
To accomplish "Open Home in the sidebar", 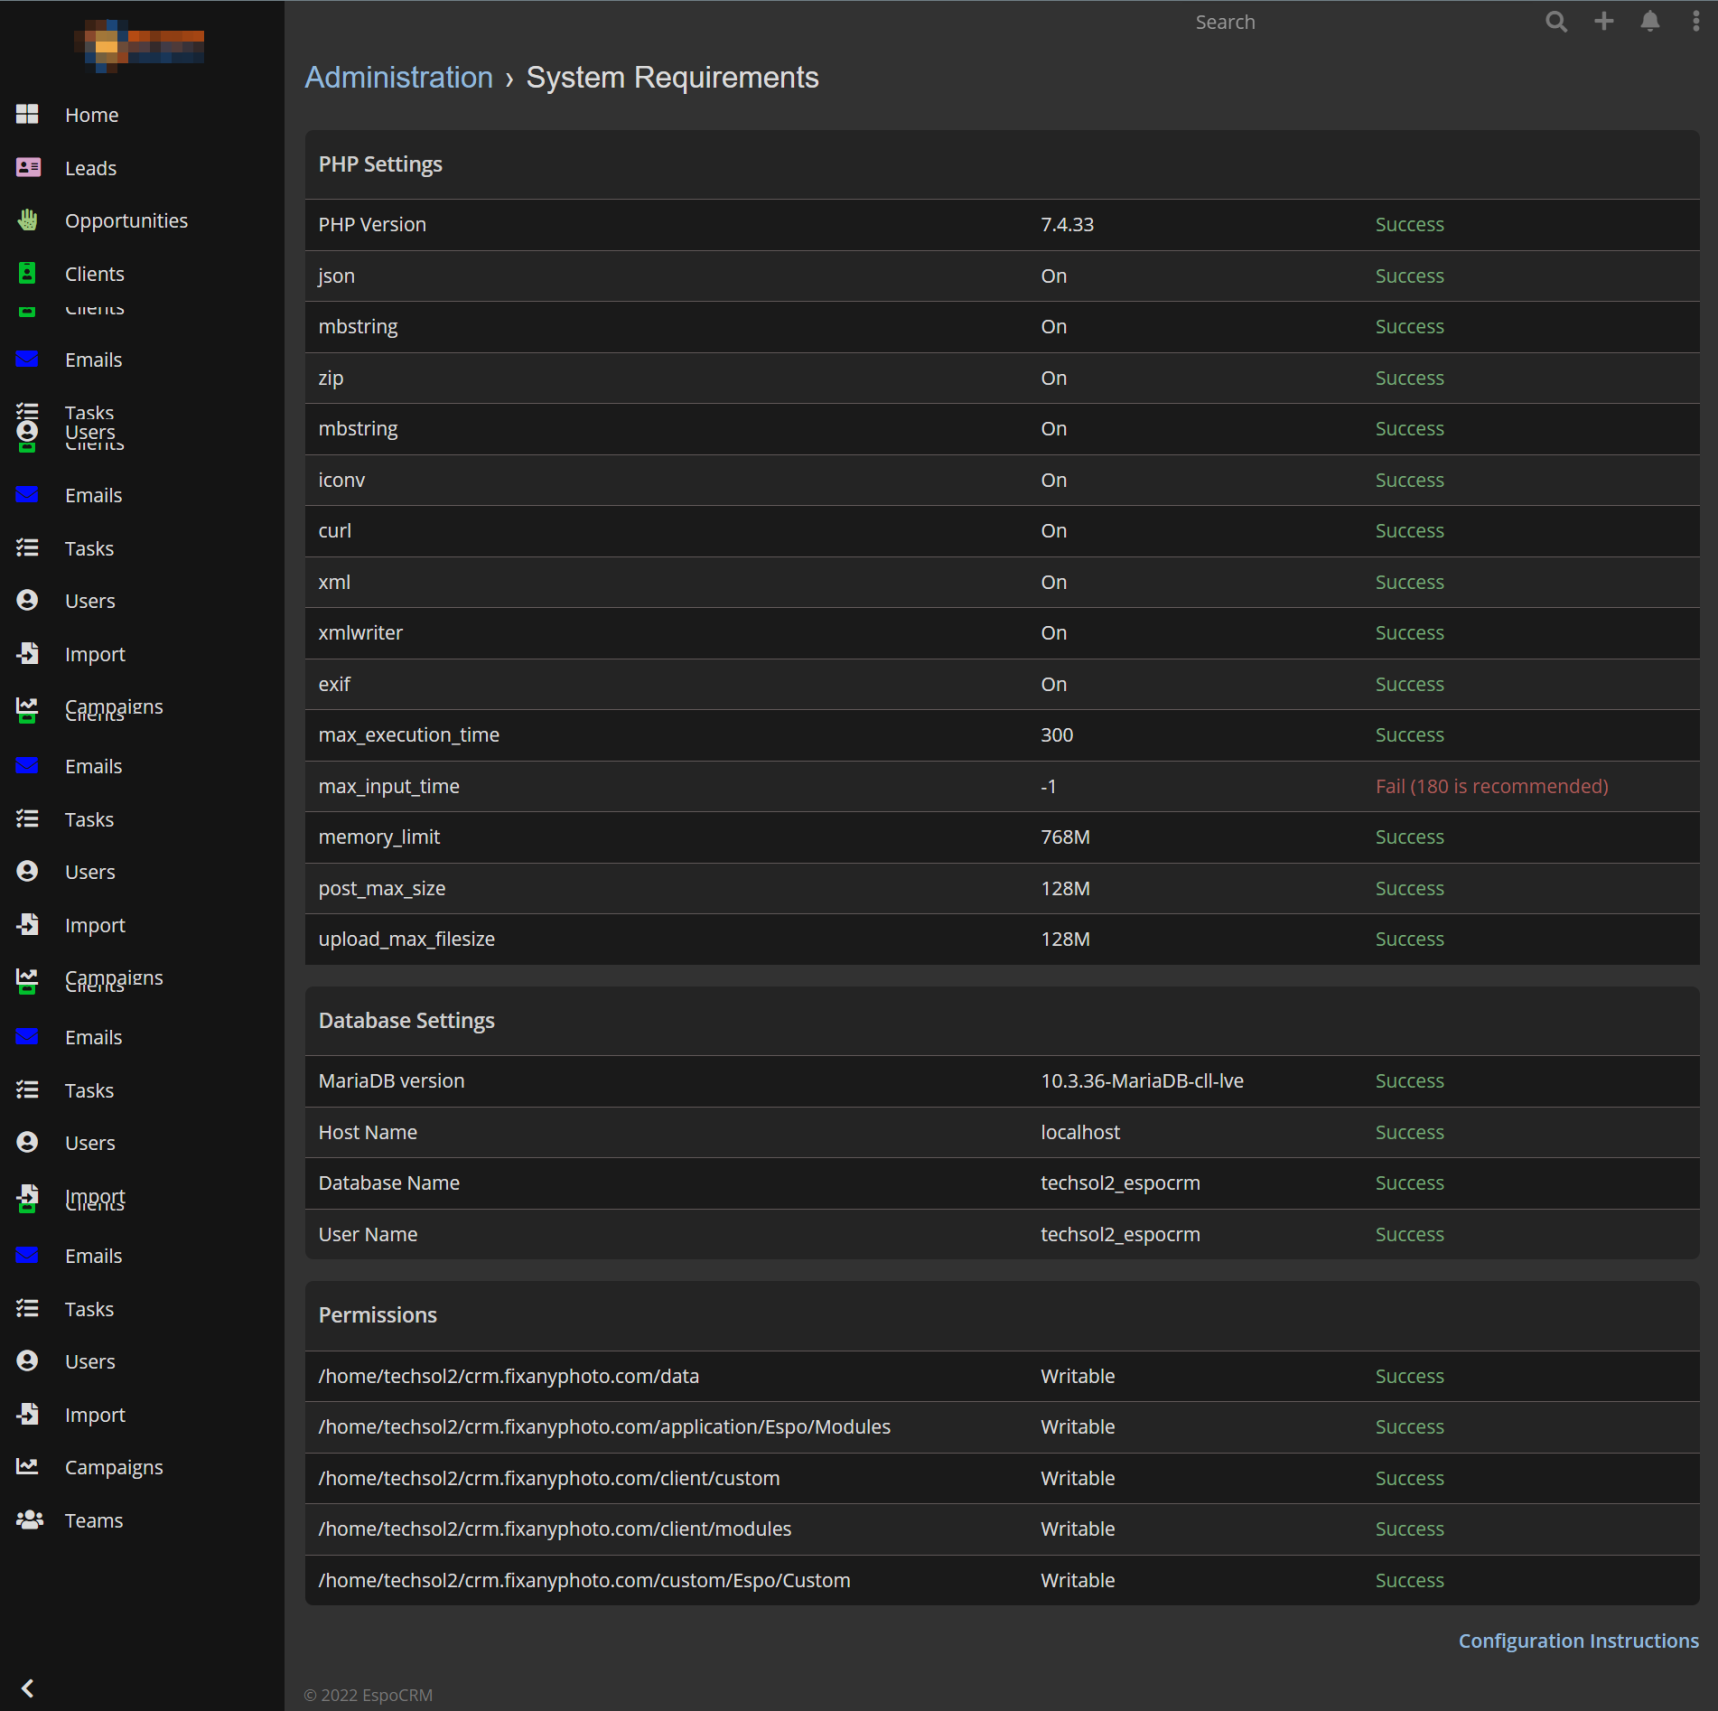I will (x=91, y=115).
